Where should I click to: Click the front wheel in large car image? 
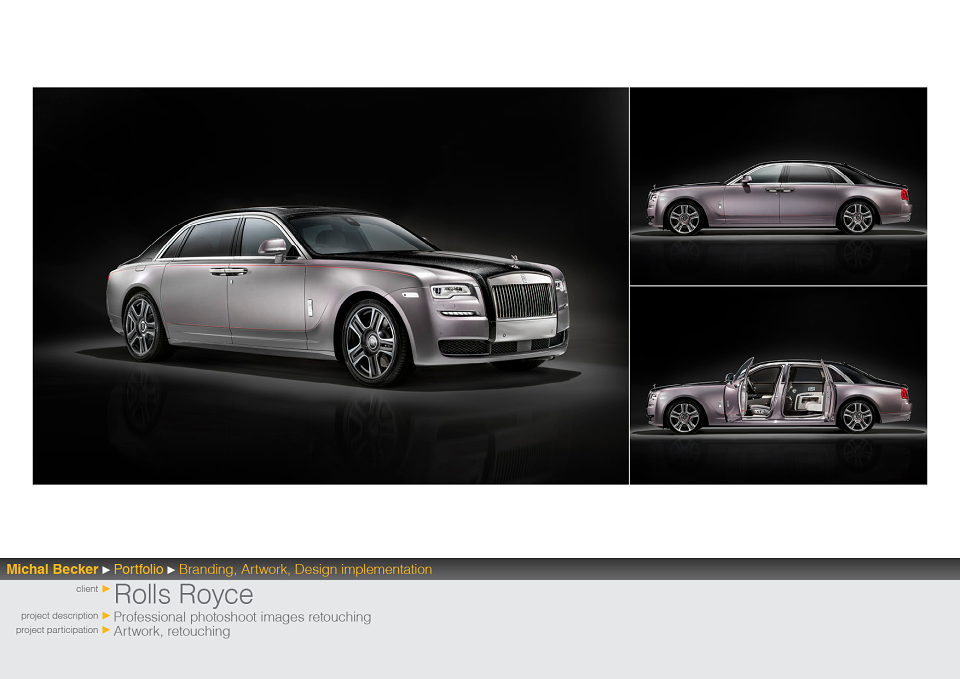[x=372, y=343]
